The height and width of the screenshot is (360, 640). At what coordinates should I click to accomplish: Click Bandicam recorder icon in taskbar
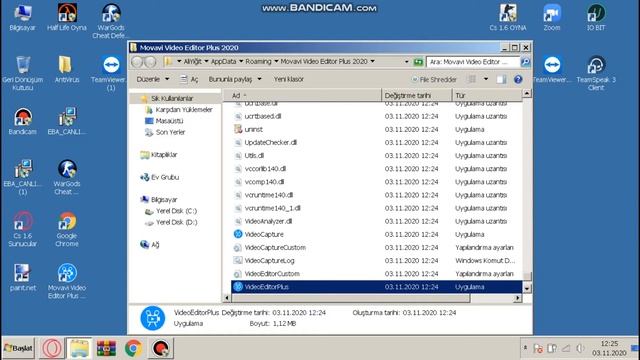coord(160,349)
